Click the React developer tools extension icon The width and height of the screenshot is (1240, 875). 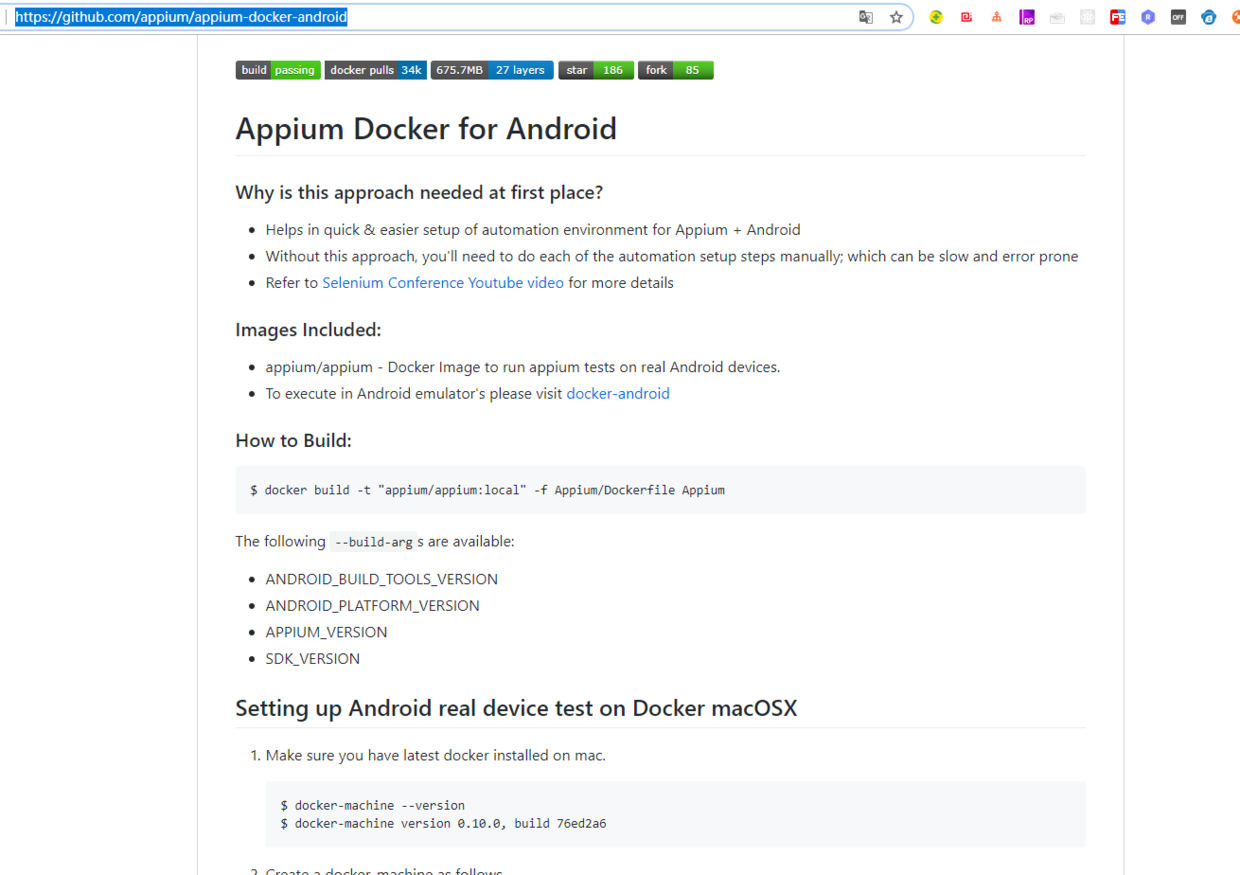1087,17
